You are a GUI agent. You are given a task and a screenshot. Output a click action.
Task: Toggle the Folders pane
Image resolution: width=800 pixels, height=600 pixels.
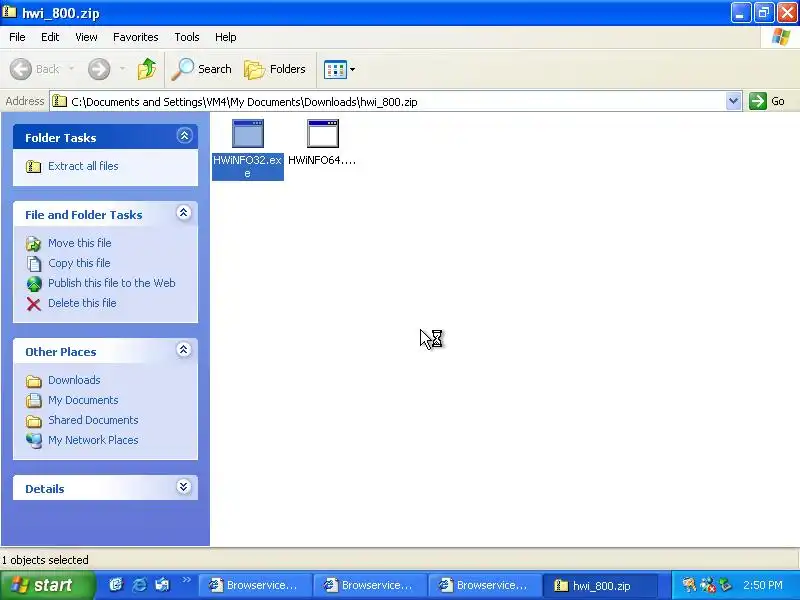[275, 69]
